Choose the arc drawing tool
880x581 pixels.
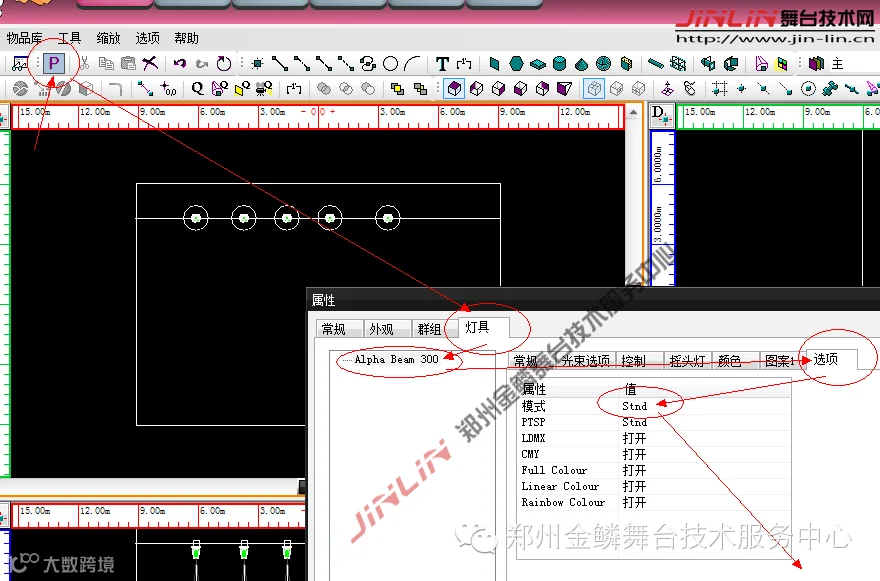(412, 64)
